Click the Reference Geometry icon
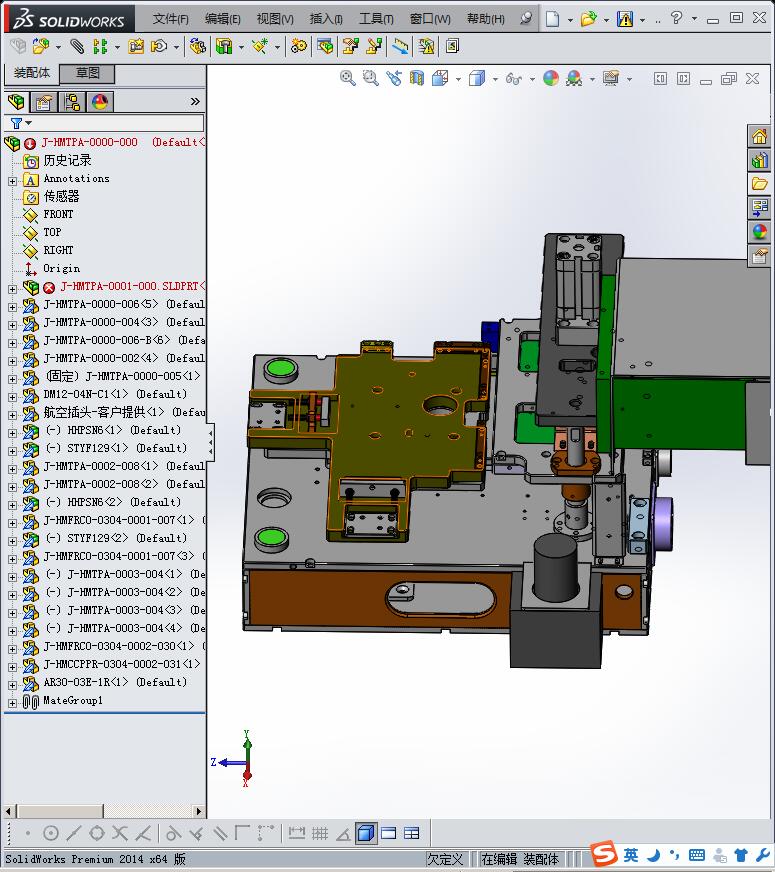The image size is (775, 872). (260, 46)
